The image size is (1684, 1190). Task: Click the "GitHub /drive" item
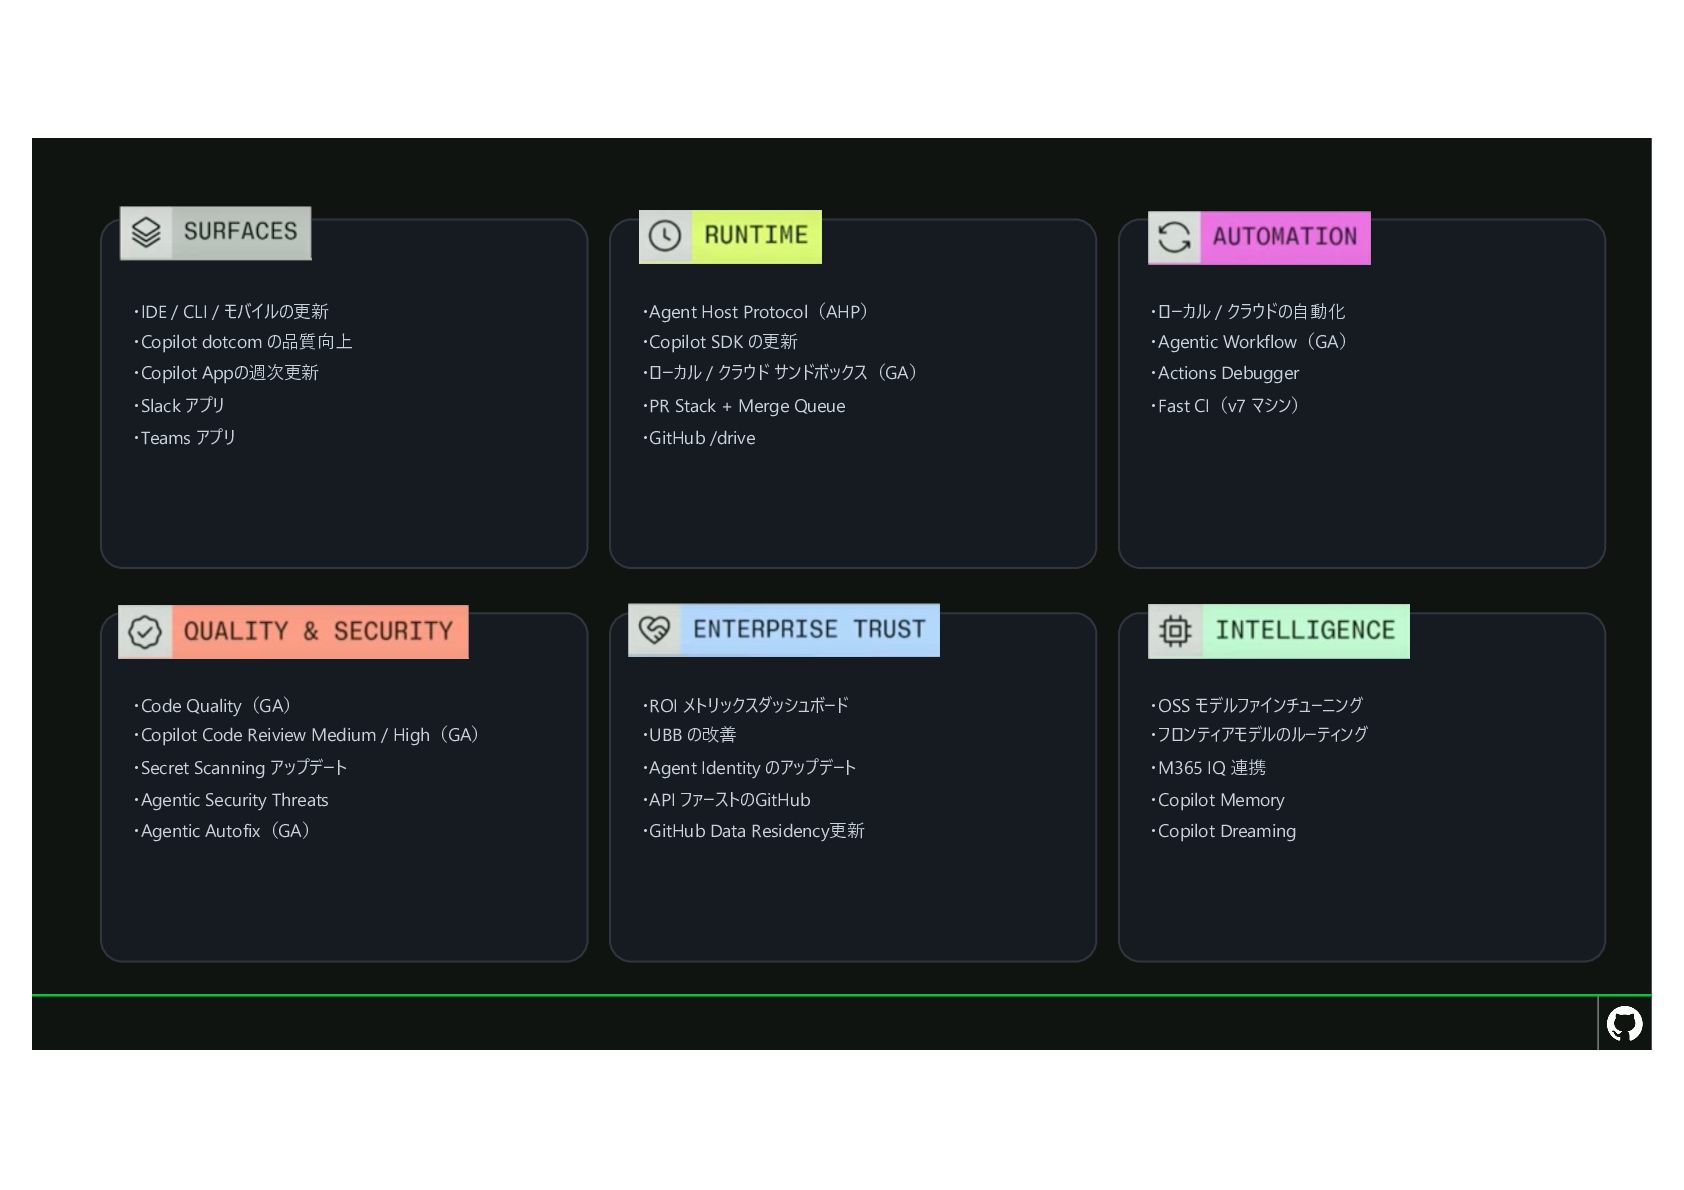click(x=699, y=438)
